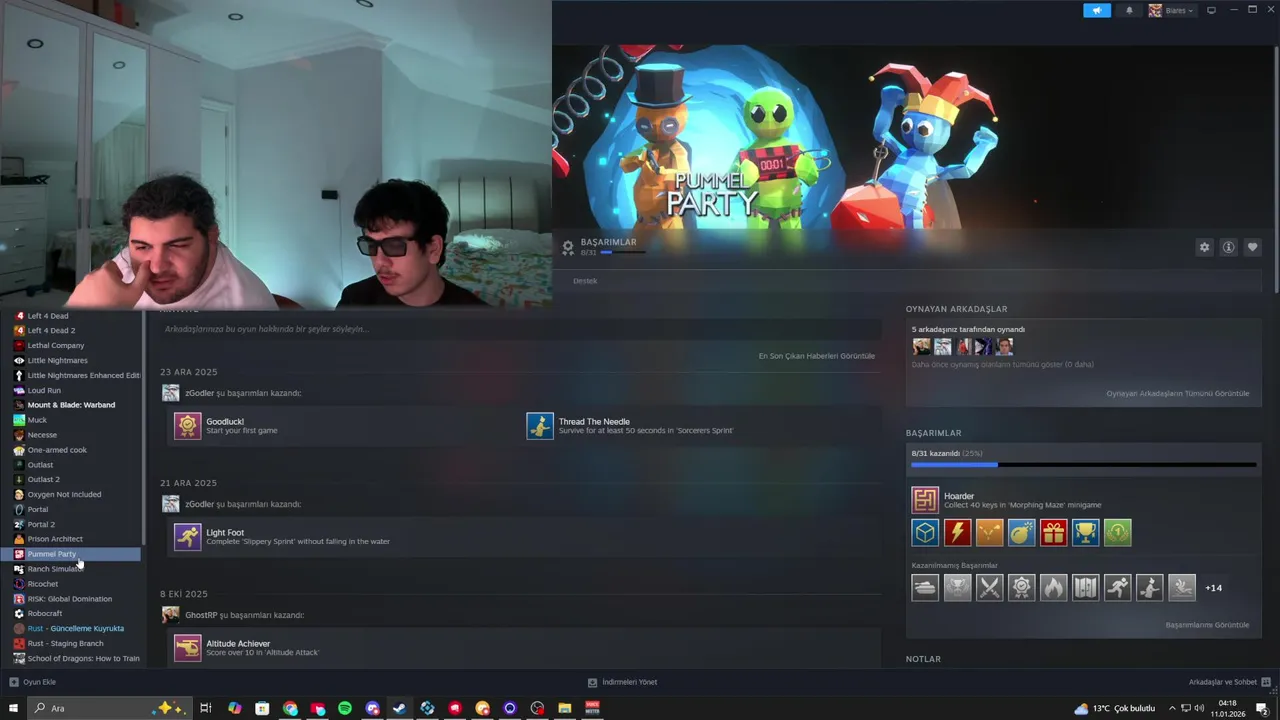Screen dimensions: 1280x720
Task: Select the blue bomb achievement icon
Action: 1021,533
